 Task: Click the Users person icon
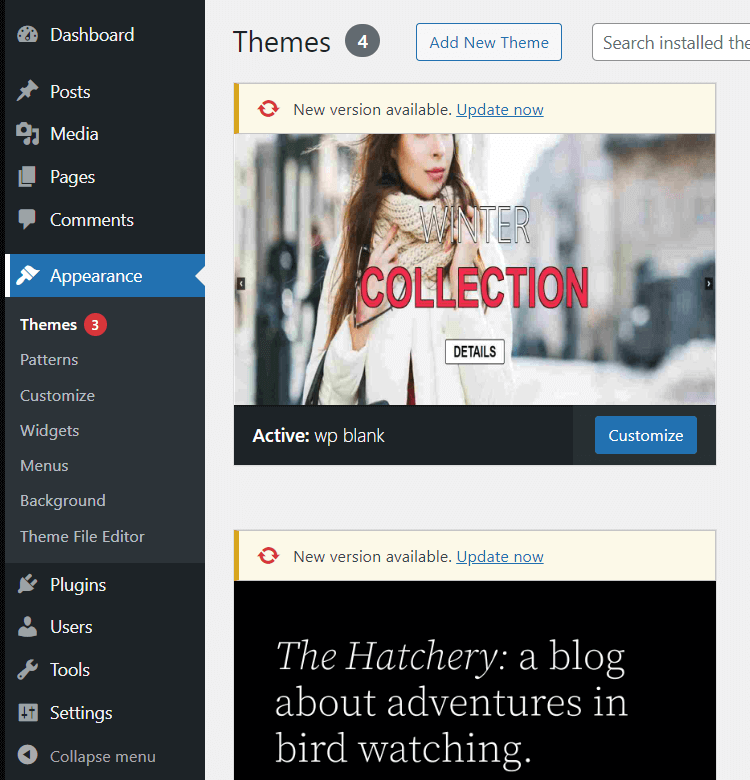(x=28, y=627)
